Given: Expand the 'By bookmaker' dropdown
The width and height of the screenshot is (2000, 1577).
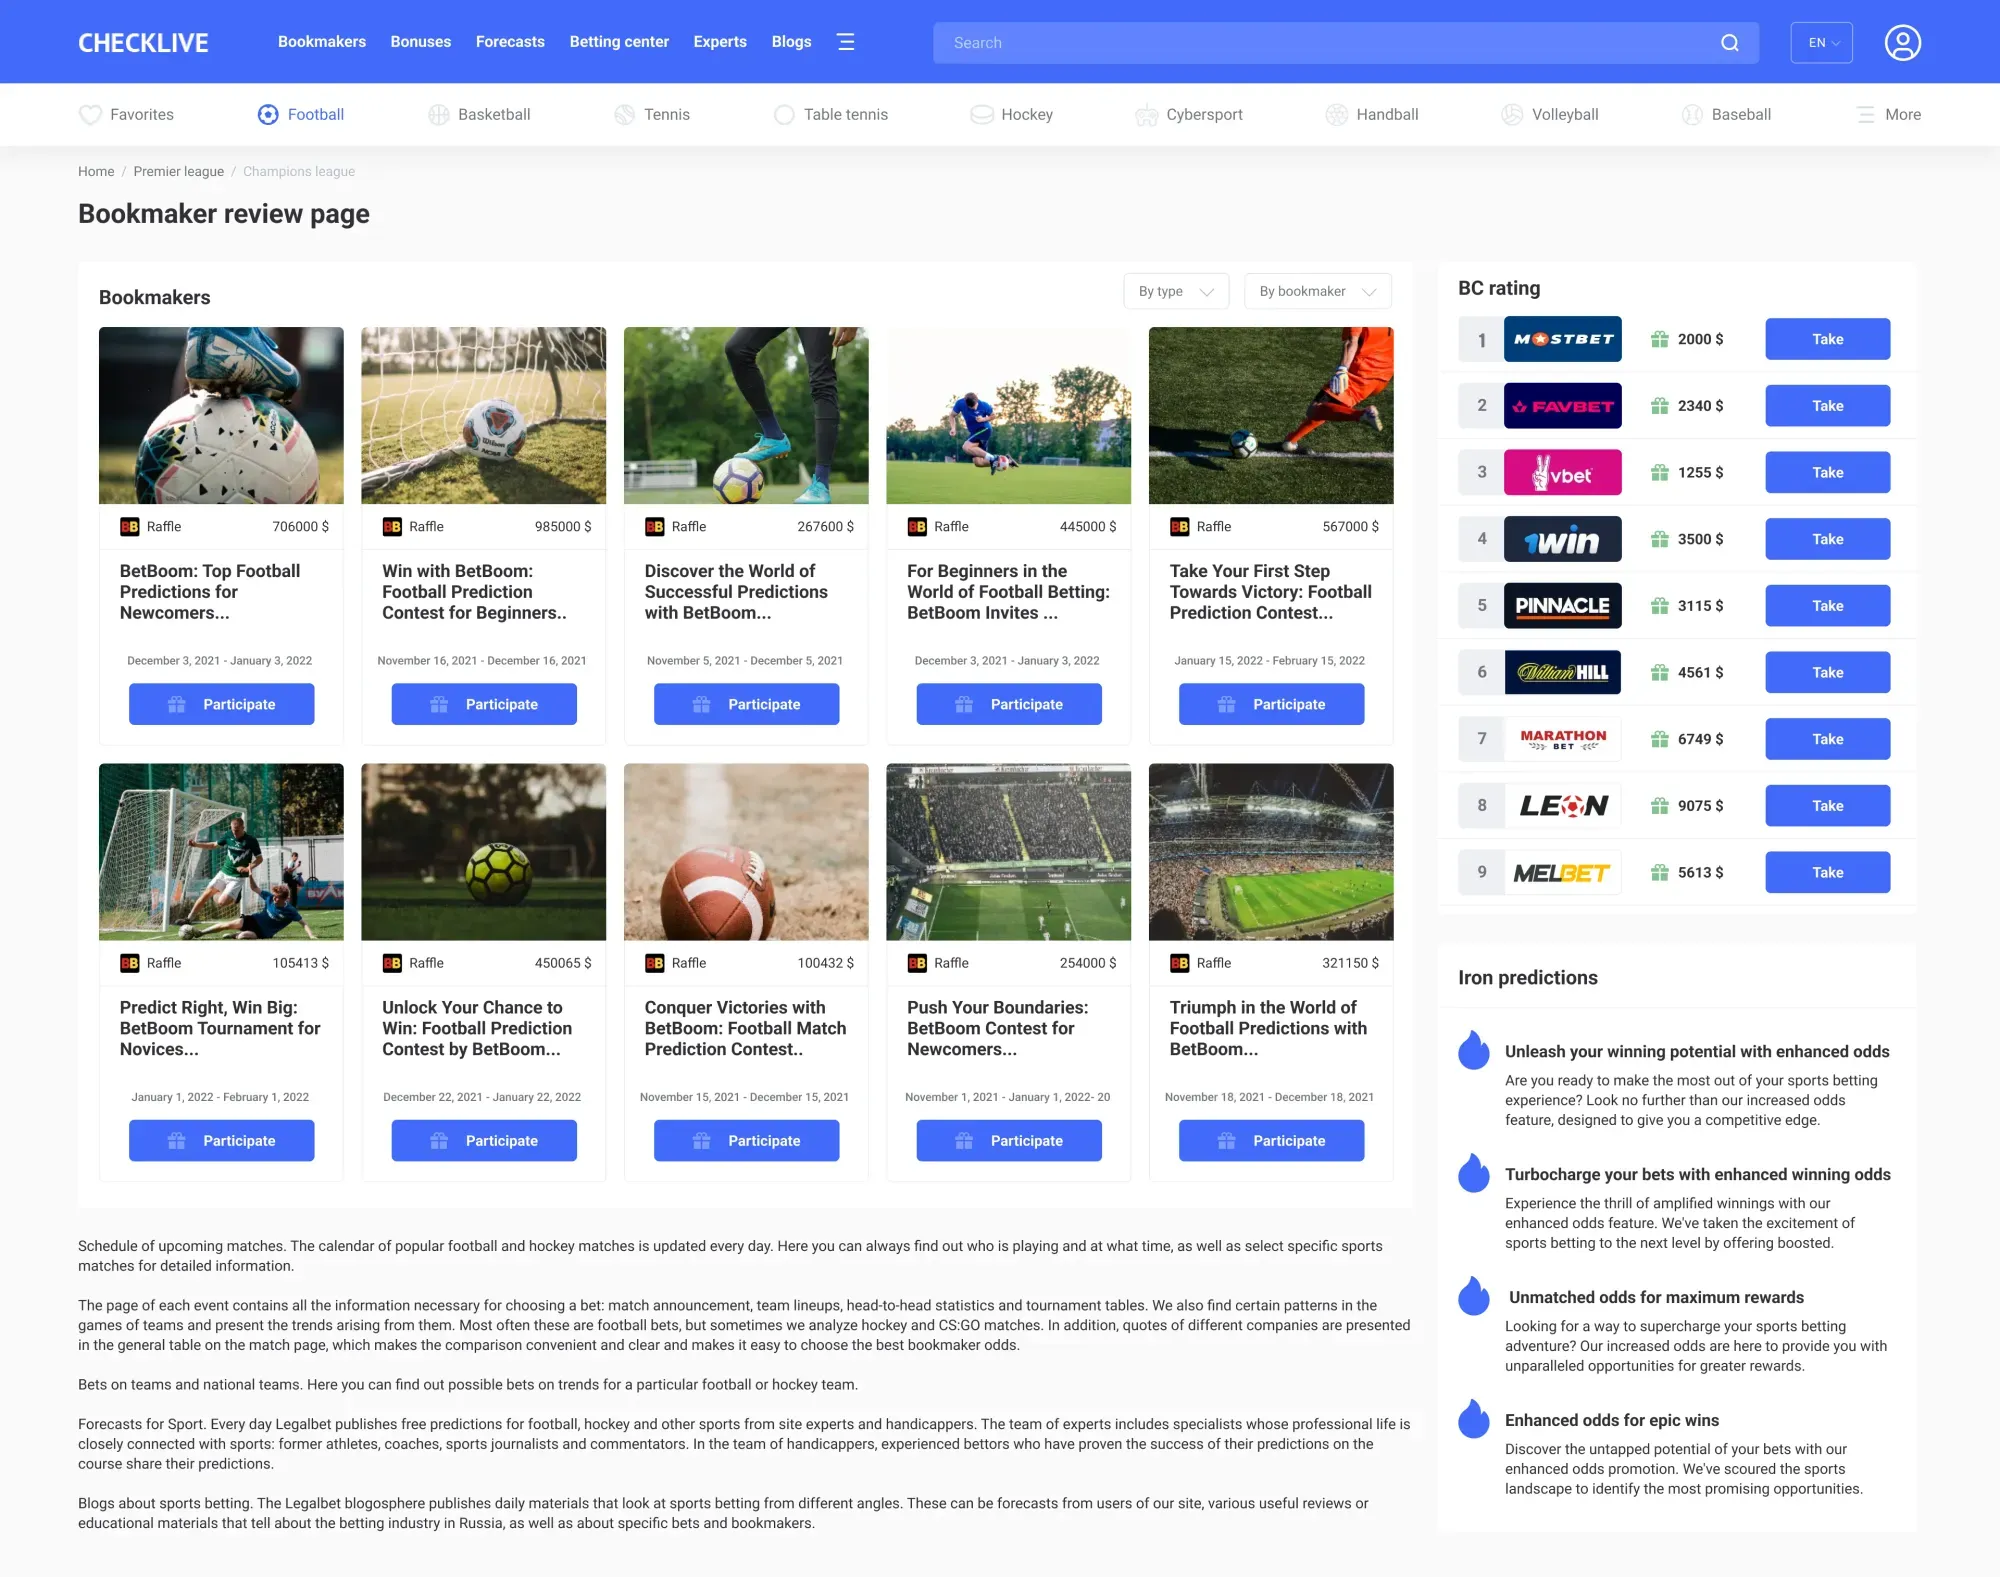Looking at the screenshot, I should (1317, 291).
